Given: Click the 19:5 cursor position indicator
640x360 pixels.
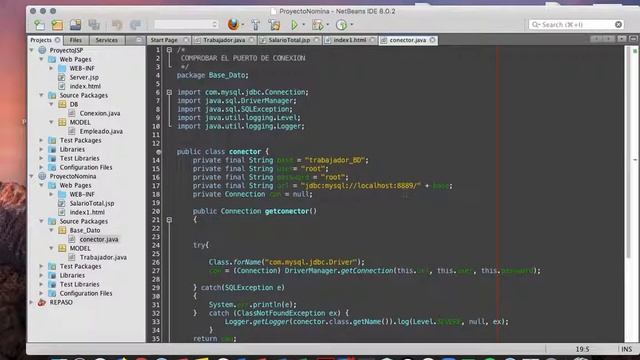Looking at the screenshot, I should pos(582,349).
